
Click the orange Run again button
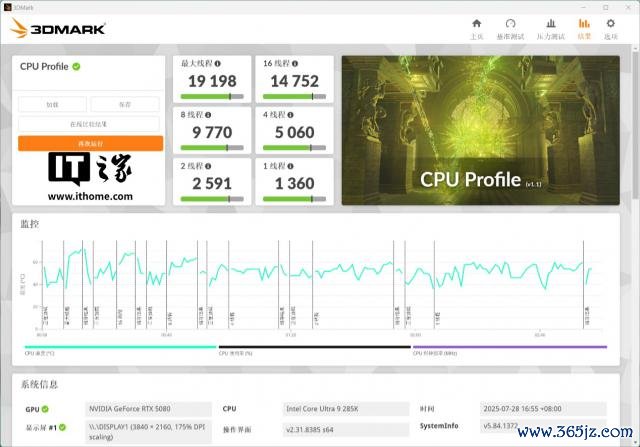90,143
